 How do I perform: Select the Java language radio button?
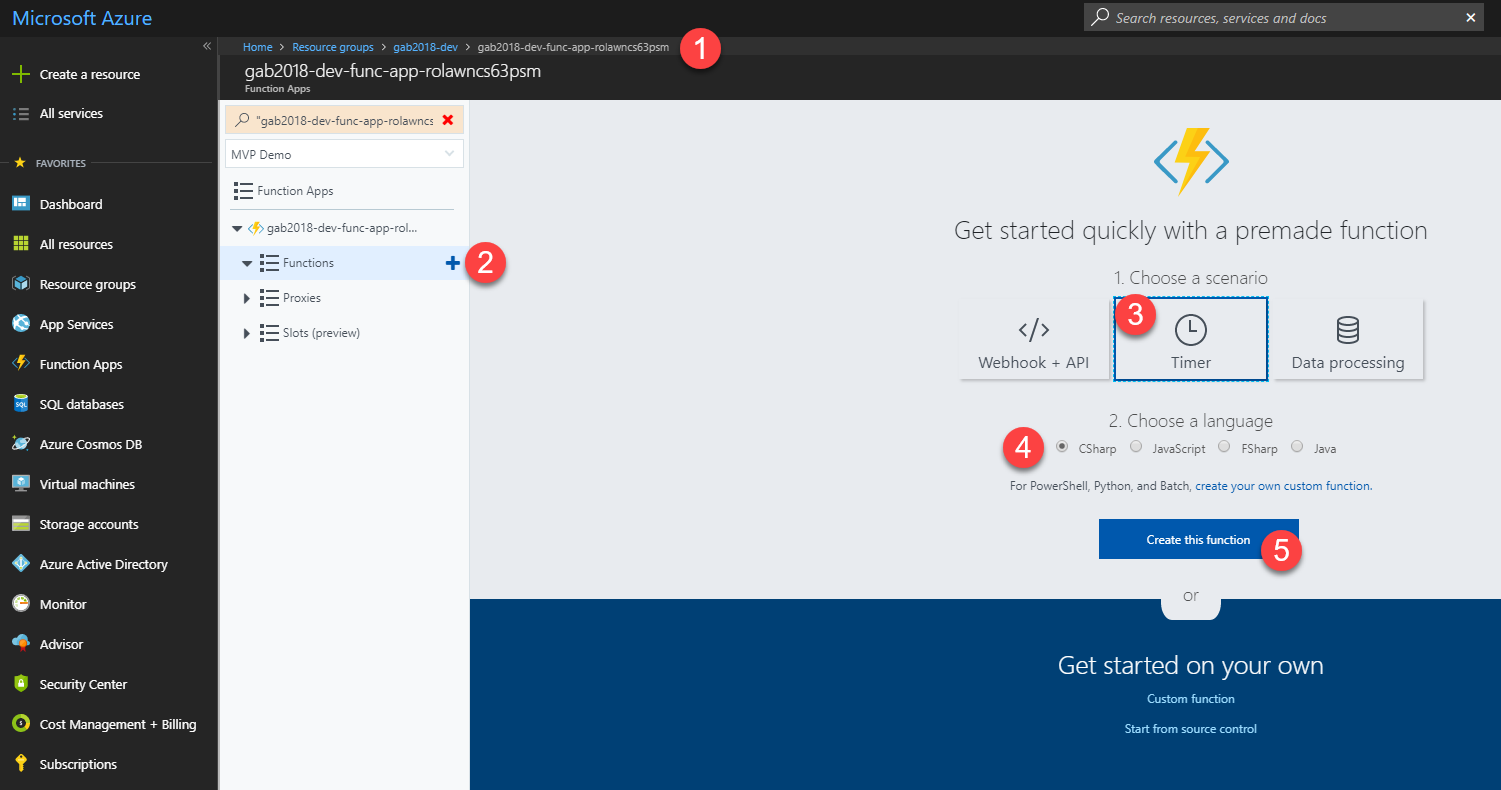coord(1297,447)
